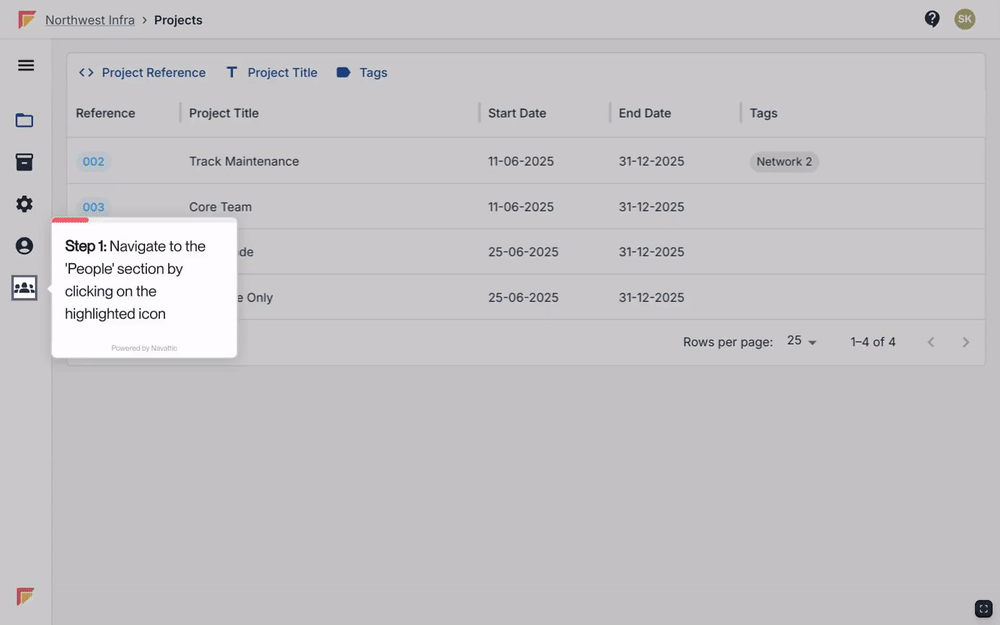The image size is (1000, 625).
Task: Click the 1–4 of 4 pagination text
Action: (872, 342)
